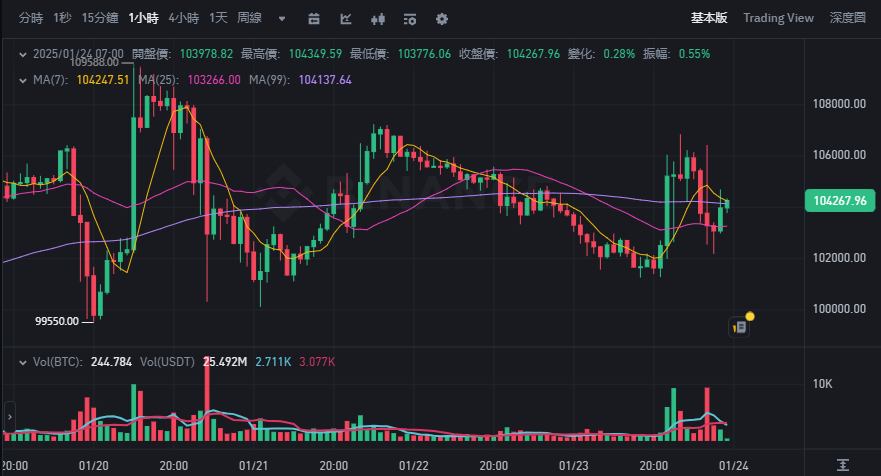Select the candlestick chart type icon
The width and height of the screenshot is (881, 476).
378,19
